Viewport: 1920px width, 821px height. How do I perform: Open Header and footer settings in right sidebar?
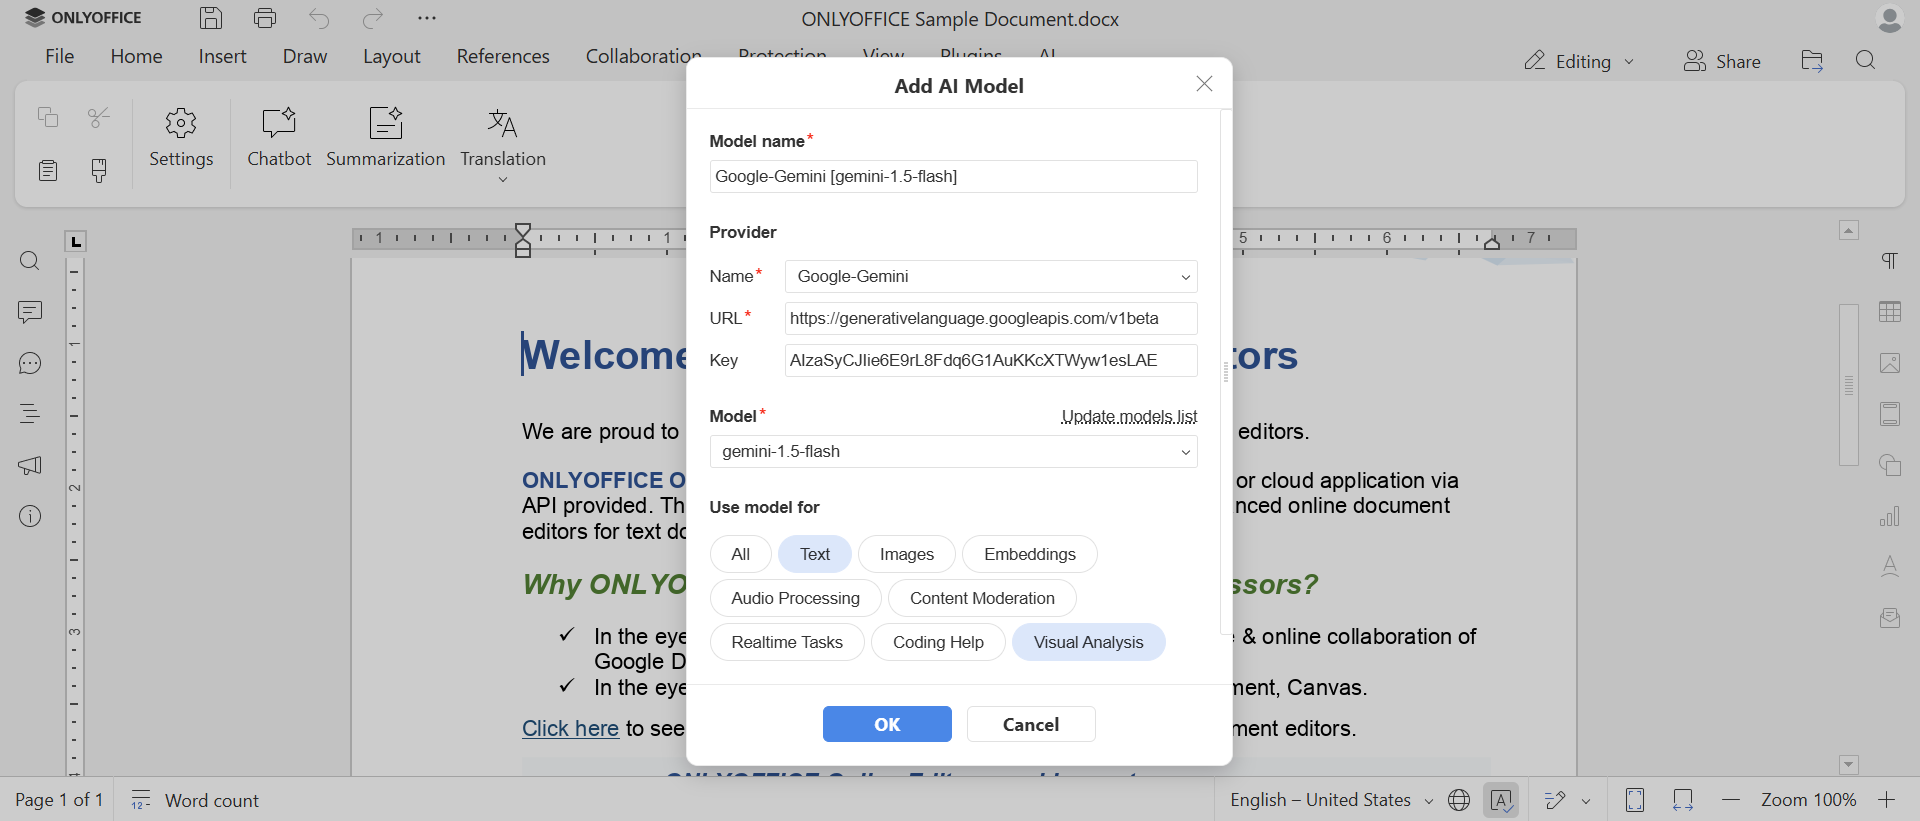pos(1890,414)
